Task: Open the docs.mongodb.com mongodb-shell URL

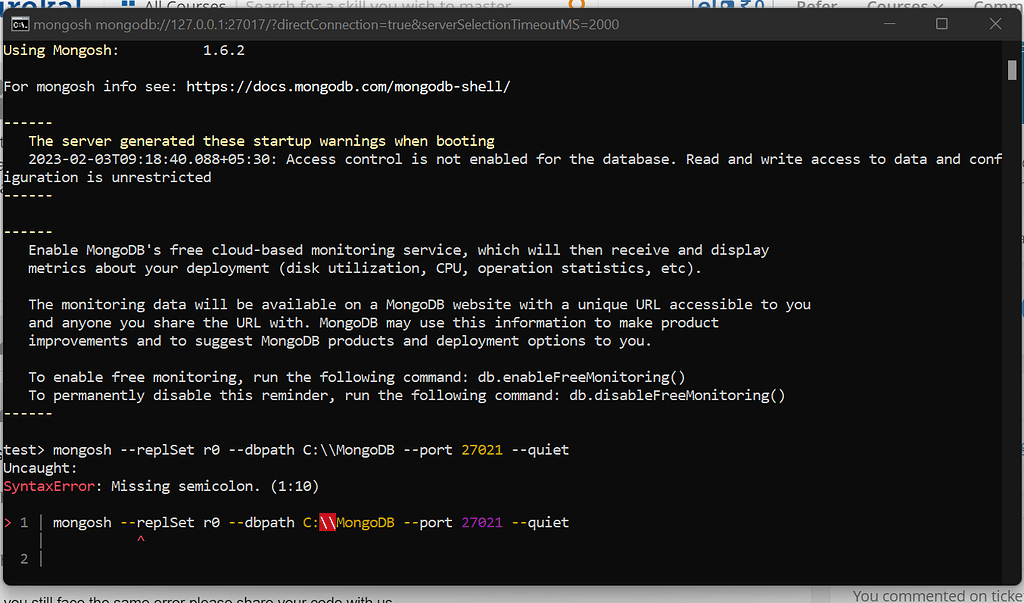Action: coord(348,87)
